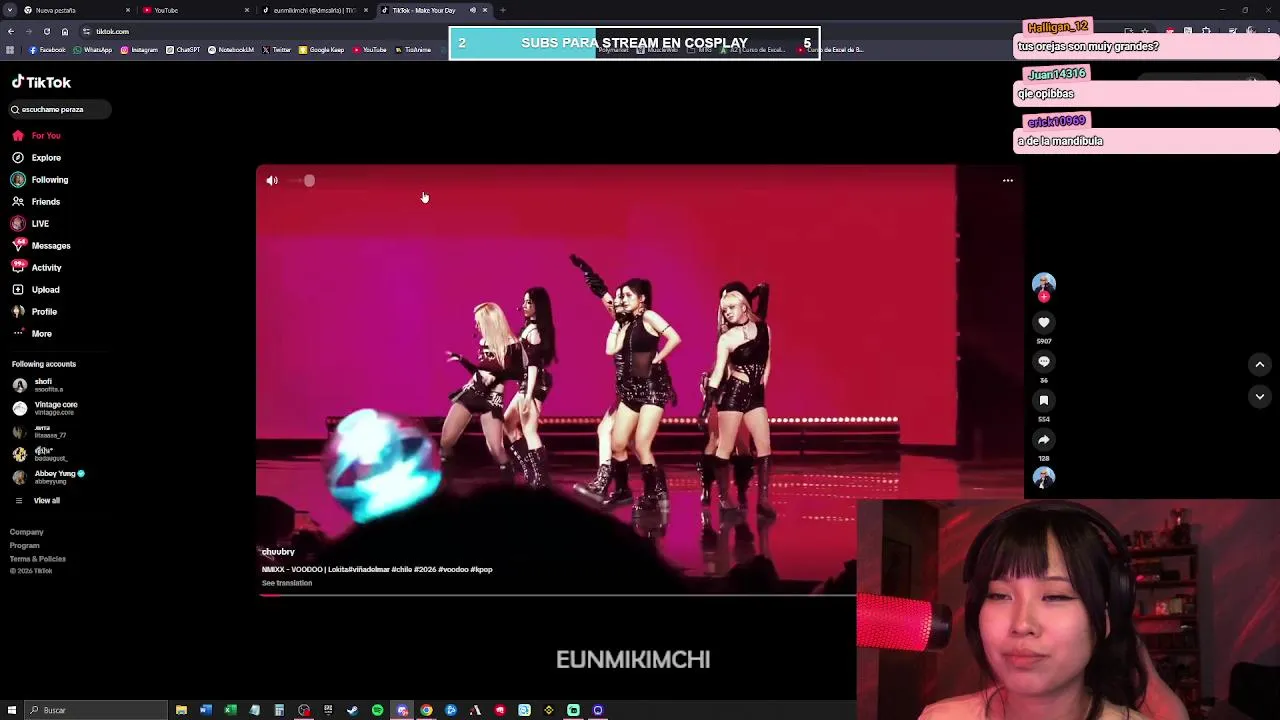Open File Explorer from the taskbar

(181, 710)
